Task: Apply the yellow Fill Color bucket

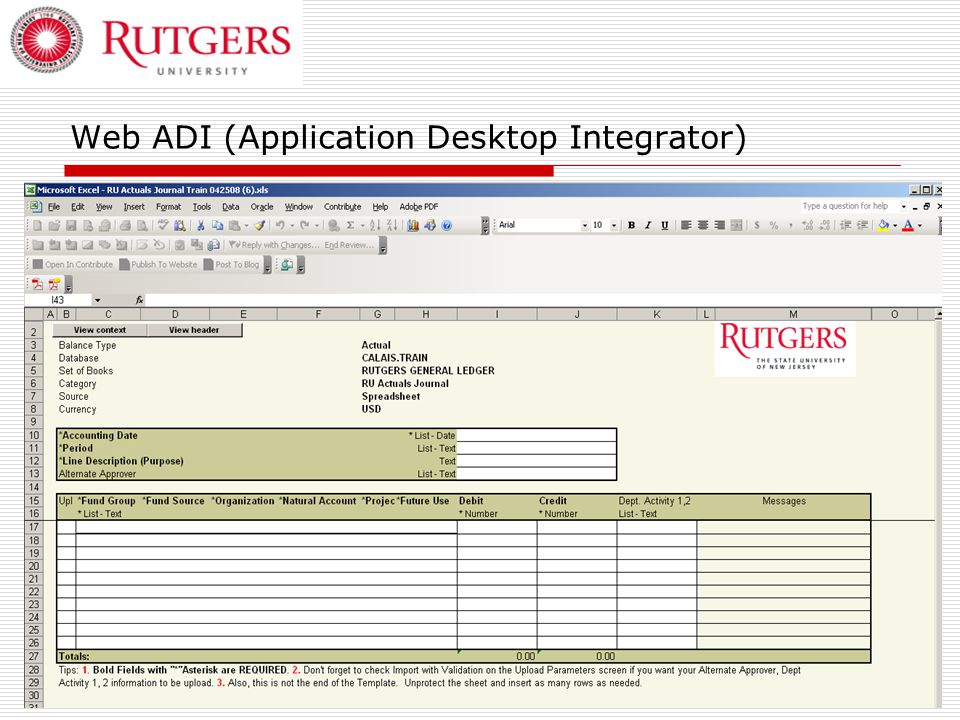Action: 883,225
